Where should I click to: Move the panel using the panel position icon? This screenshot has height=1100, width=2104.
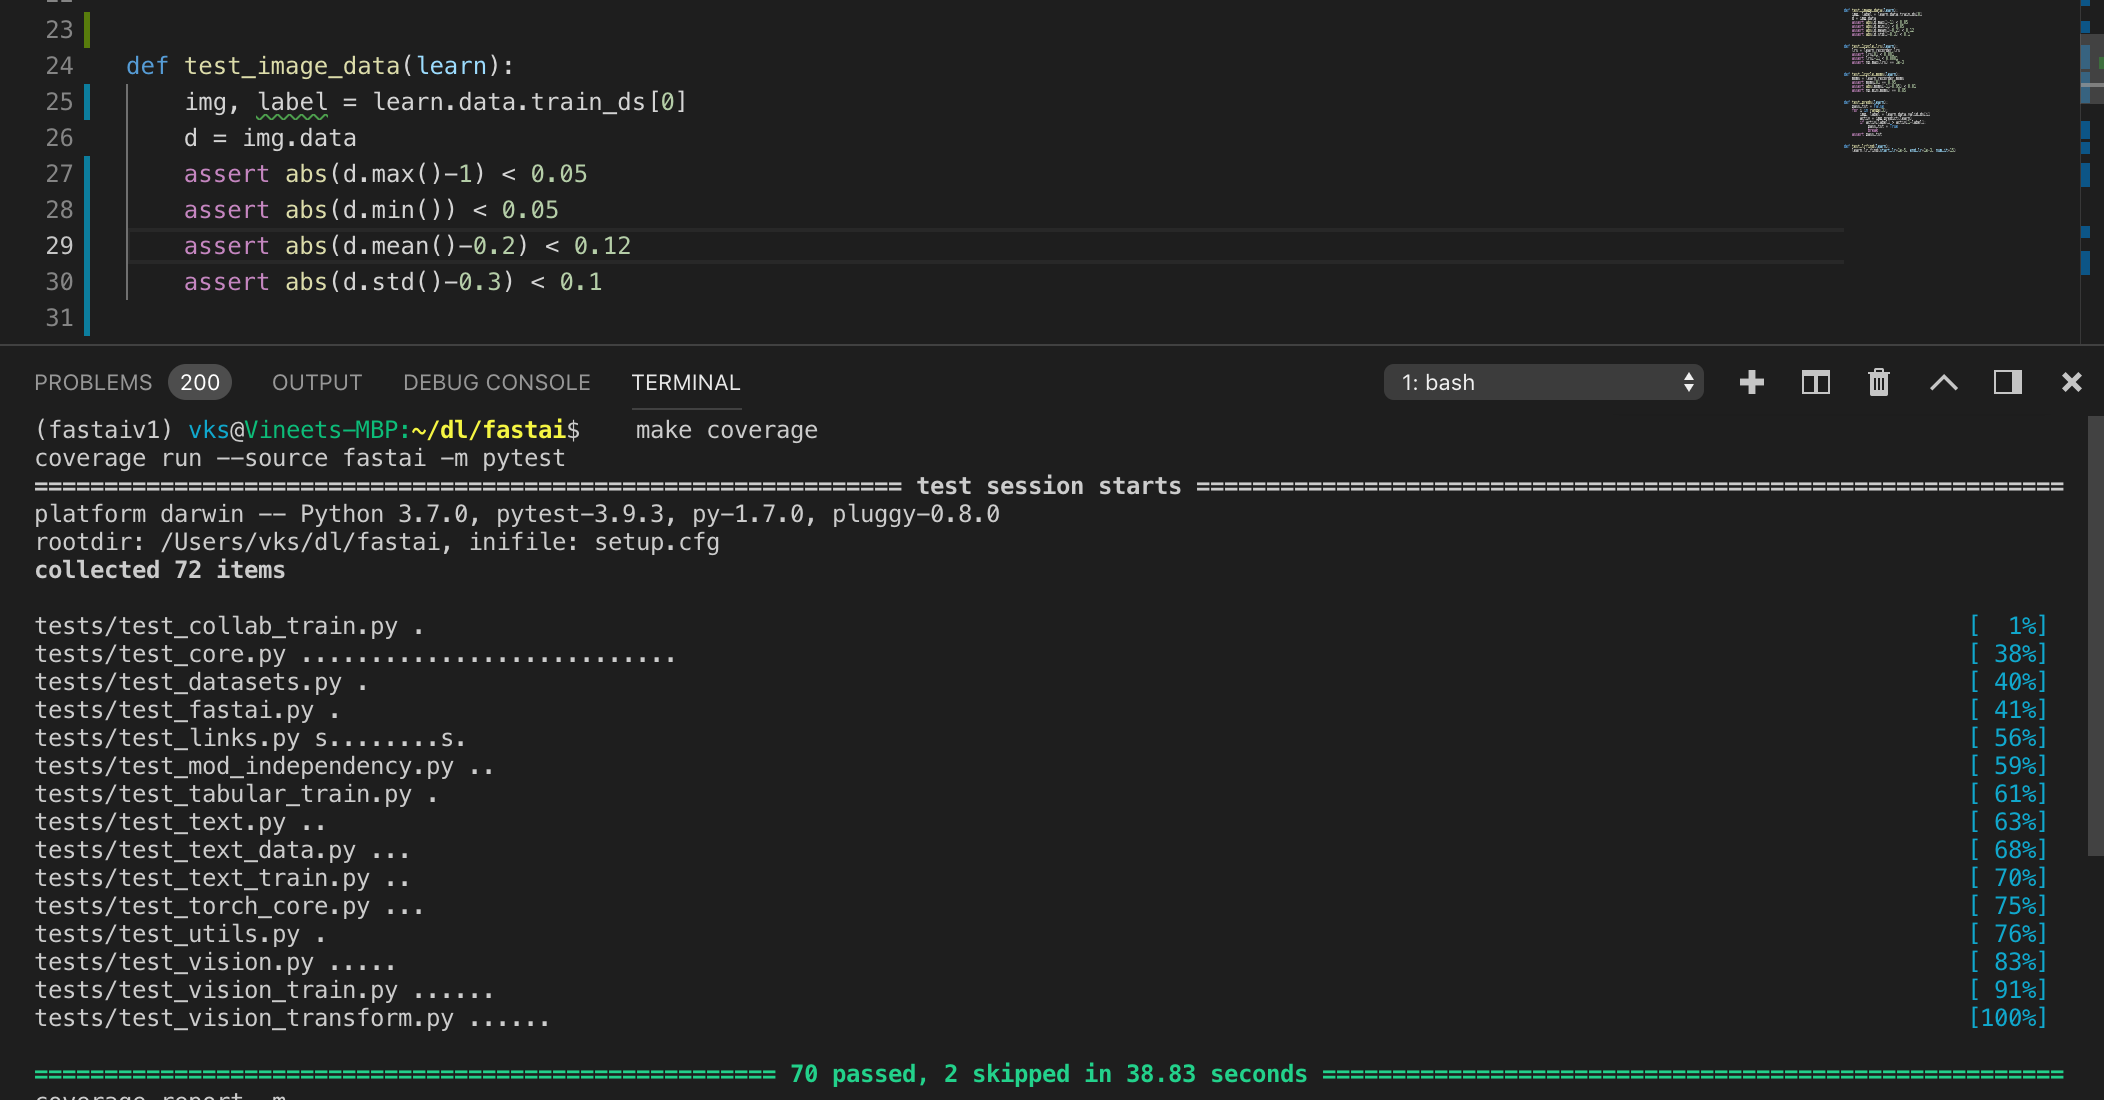coord(2007,382)
